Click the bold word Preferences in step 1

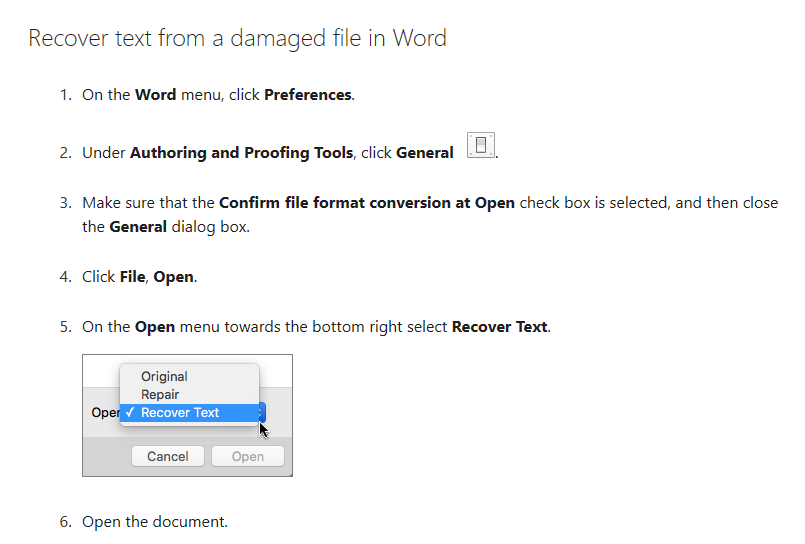[308, 95]
